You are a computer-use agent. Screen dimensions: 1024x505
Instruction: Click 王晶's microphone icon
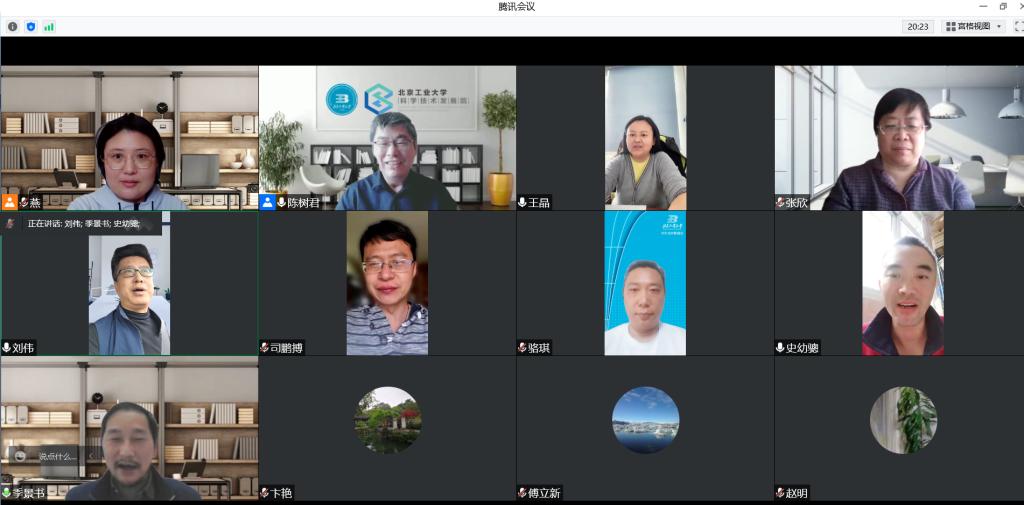[522, 203]
